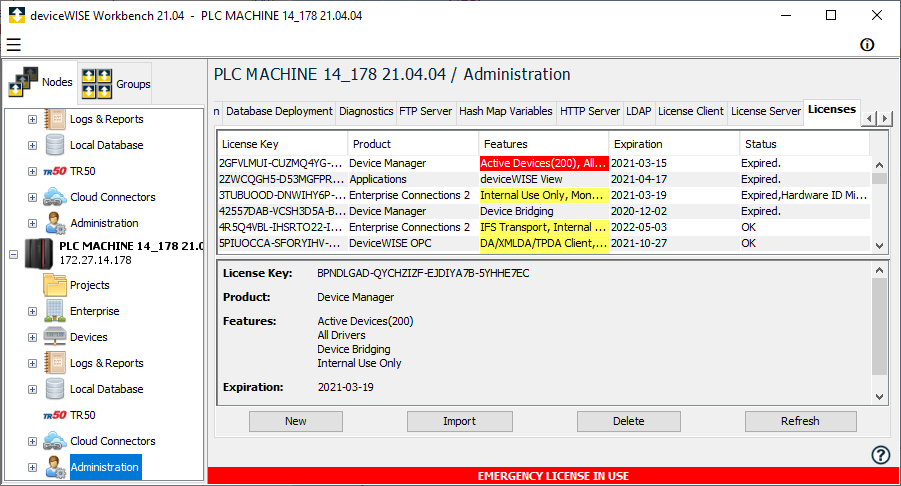Select the DeviceWISE OPC product cell
Image resolution: width=901 pixels, height=486 pixels.
point(413,244)
